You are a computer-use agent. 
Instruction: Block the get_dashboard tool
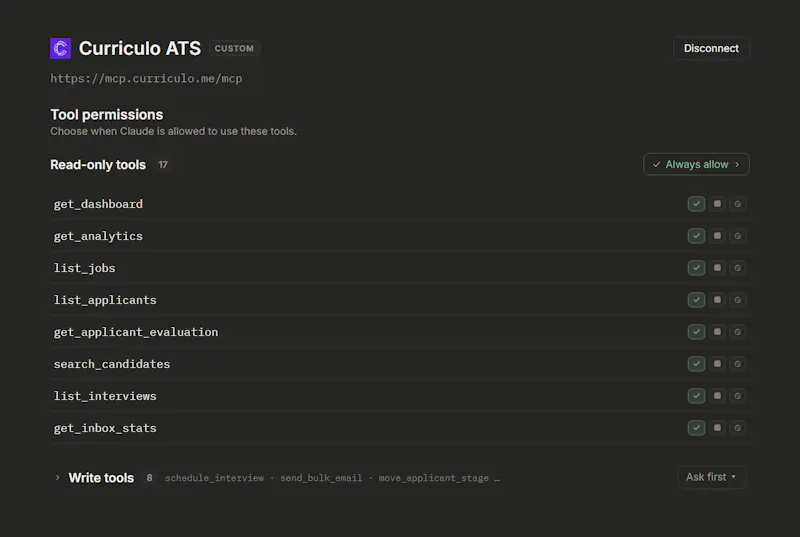point(738,204)
